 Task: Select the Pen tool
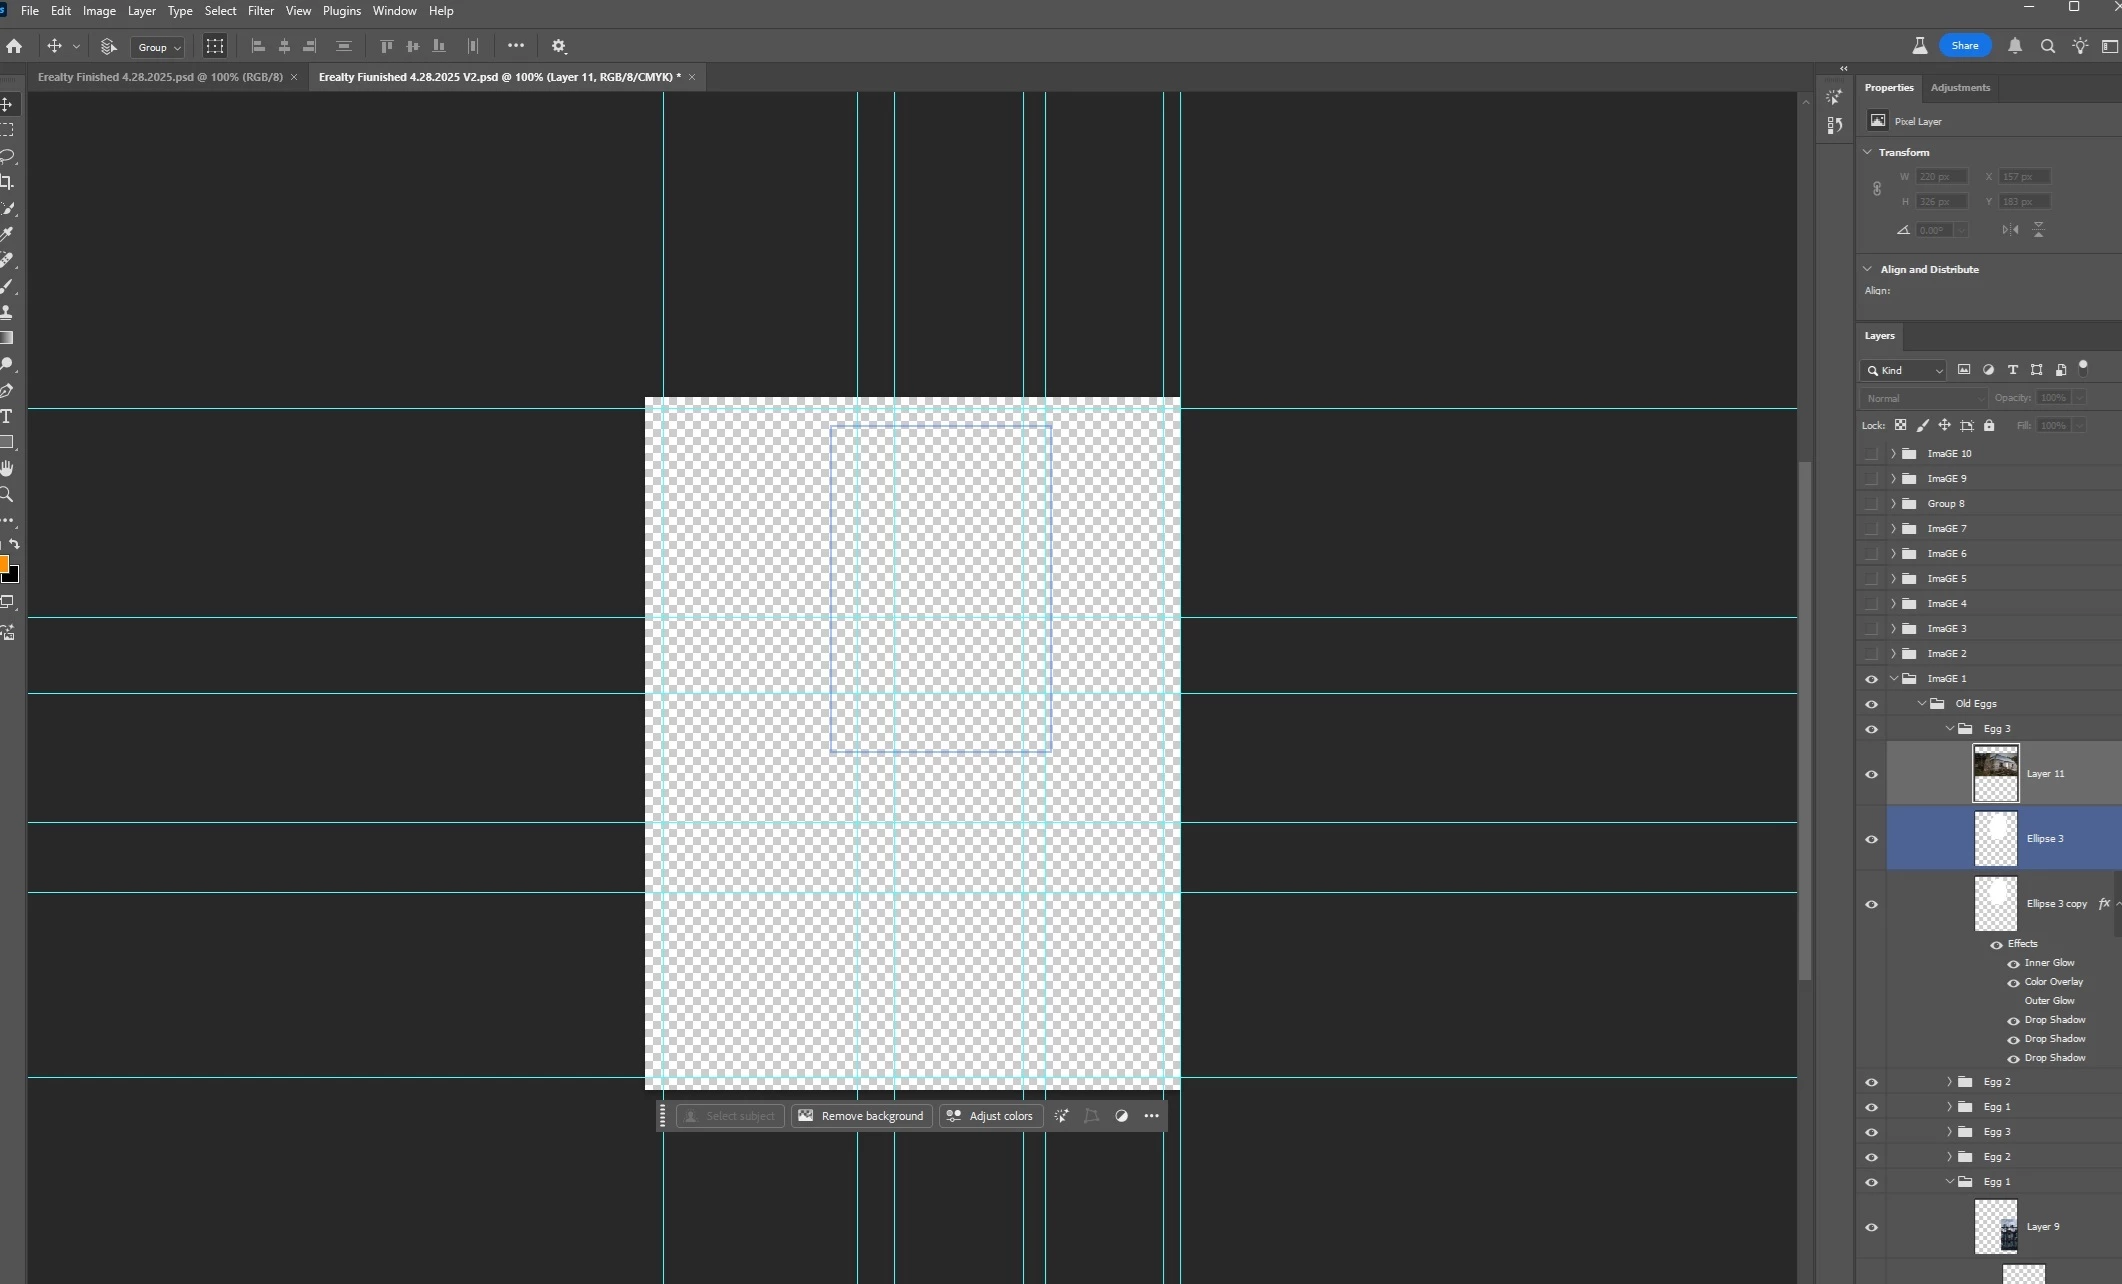7,390
